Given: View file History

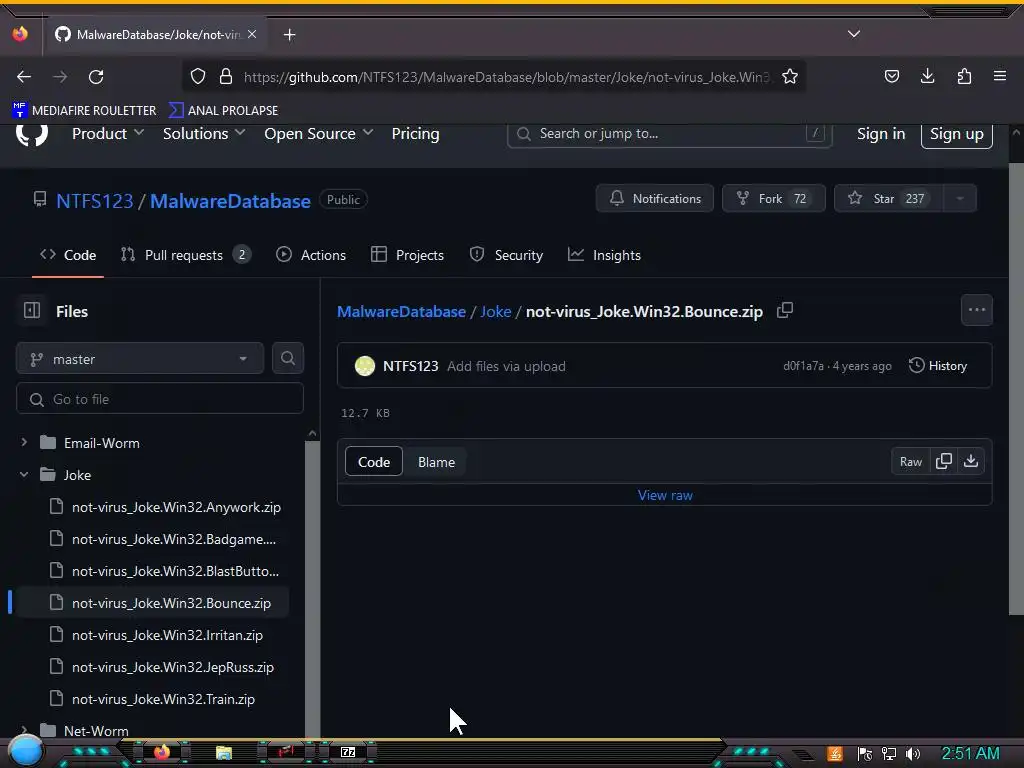Looking at the screenshot, I should pyautogui.click(x=938, y=366).
